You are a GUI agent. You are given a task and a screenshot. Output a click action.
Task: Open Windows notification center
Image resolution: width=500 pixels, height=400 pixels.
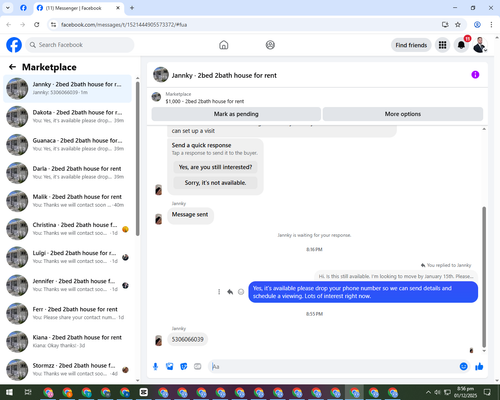(487, 392)
